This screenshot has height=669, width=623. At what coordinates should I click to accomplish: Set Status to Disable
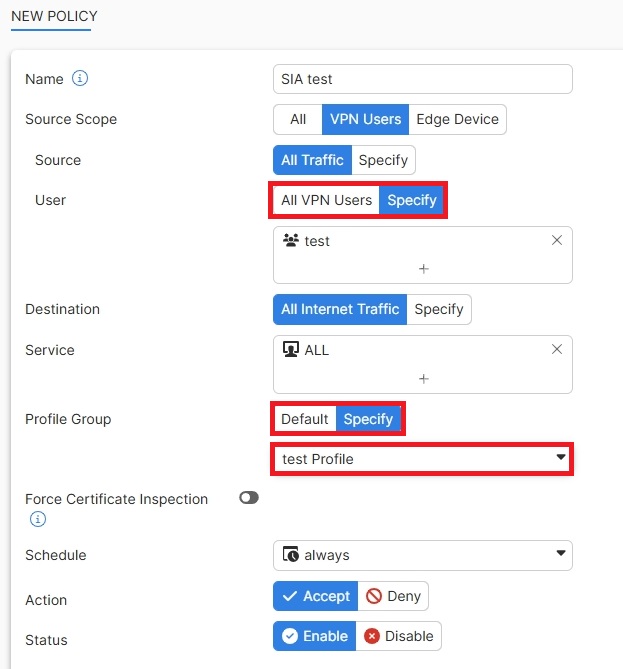[x=398, y=636]
